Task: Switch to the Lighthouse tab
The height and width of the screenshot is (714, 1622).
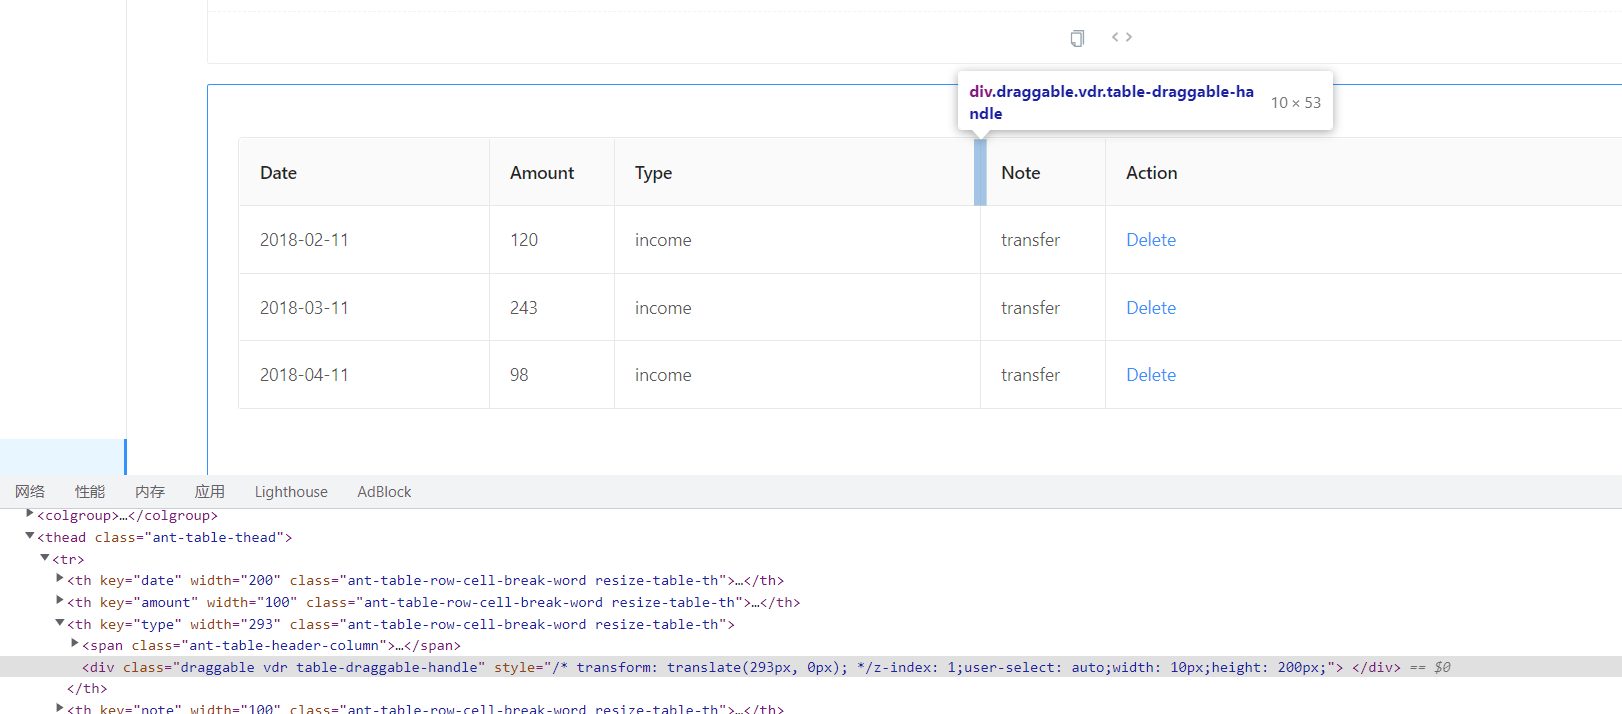Action: pyautogui.click(x=291, y=492)
